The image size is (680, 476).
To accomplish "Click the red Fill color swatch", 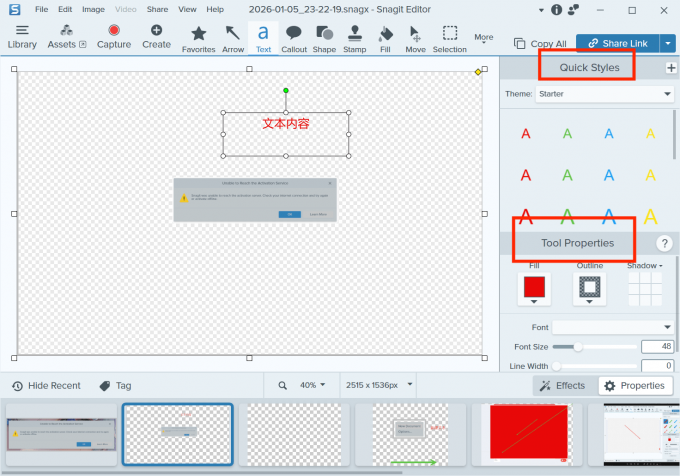I will 534,289.
